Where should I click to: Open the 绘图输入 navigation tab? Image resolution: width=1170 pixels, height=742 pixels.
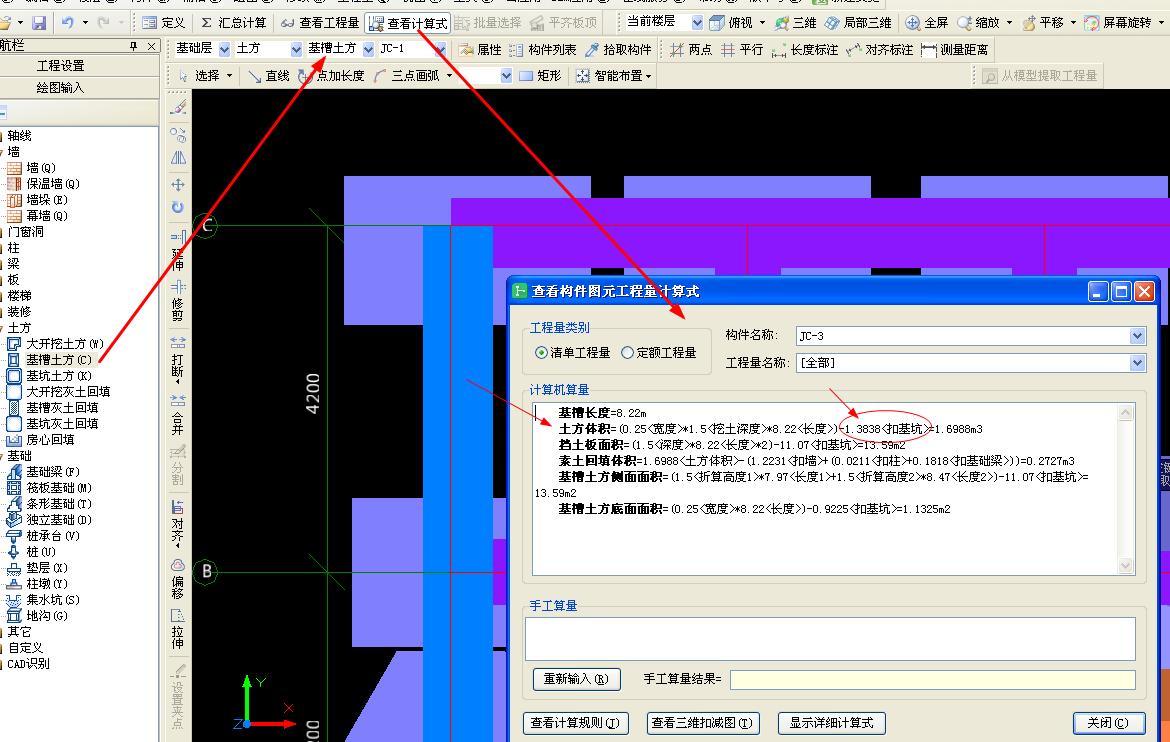click(x=61, y=88)
